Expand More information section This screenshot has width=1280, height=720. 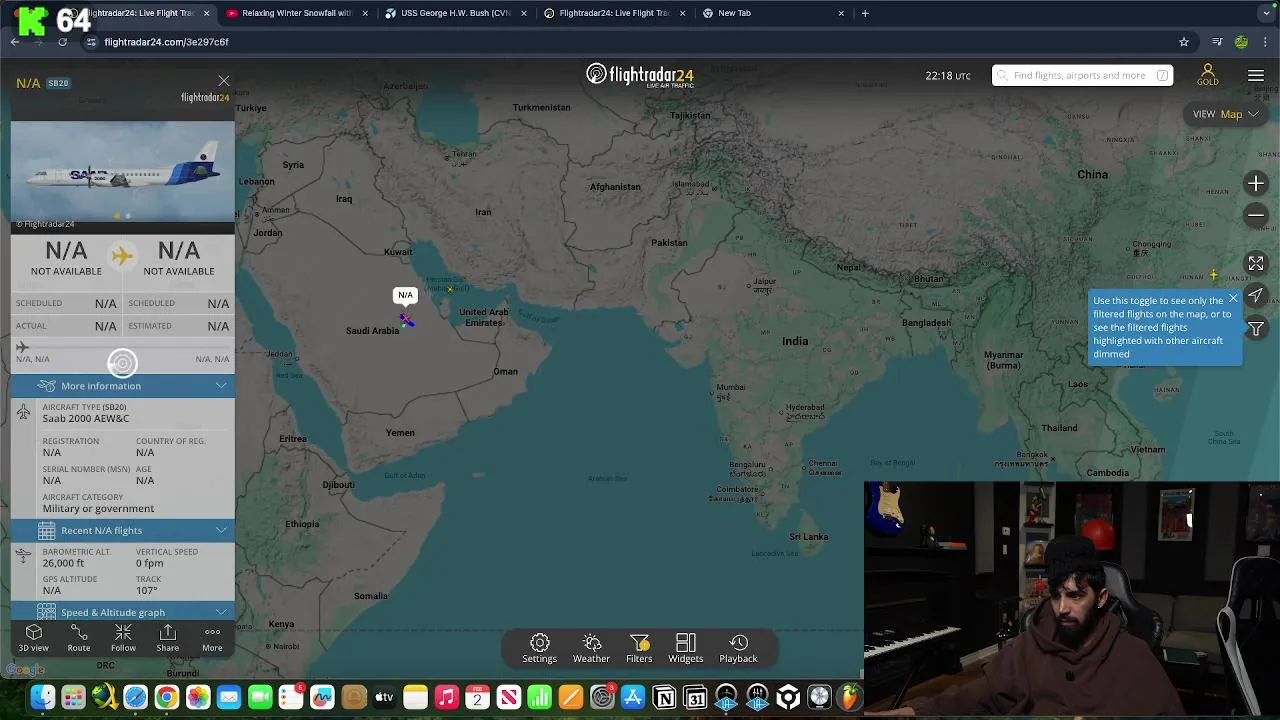click(123, 386)
